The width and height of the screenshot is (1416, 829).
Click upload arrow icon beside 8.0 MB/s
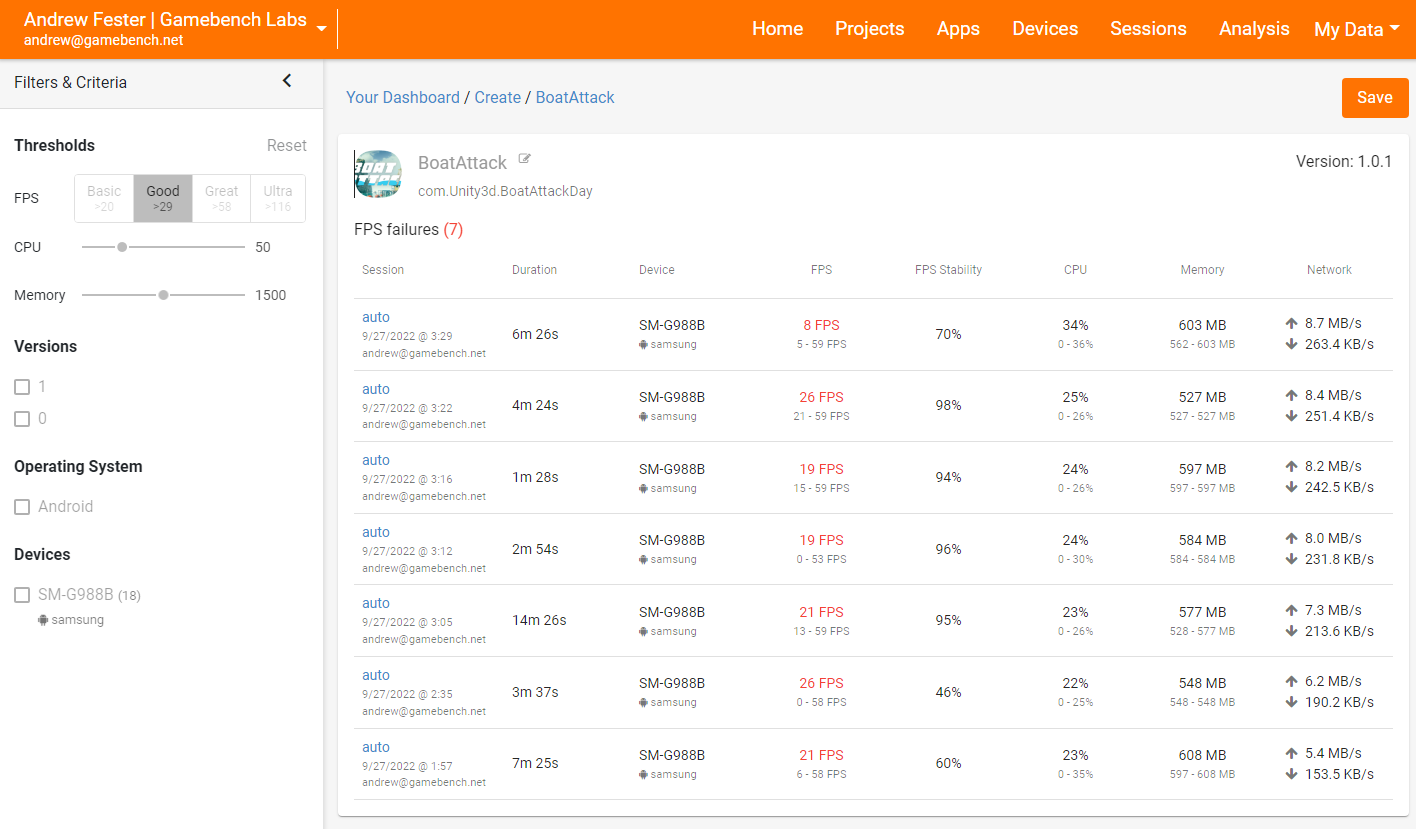coord(1292,538)
